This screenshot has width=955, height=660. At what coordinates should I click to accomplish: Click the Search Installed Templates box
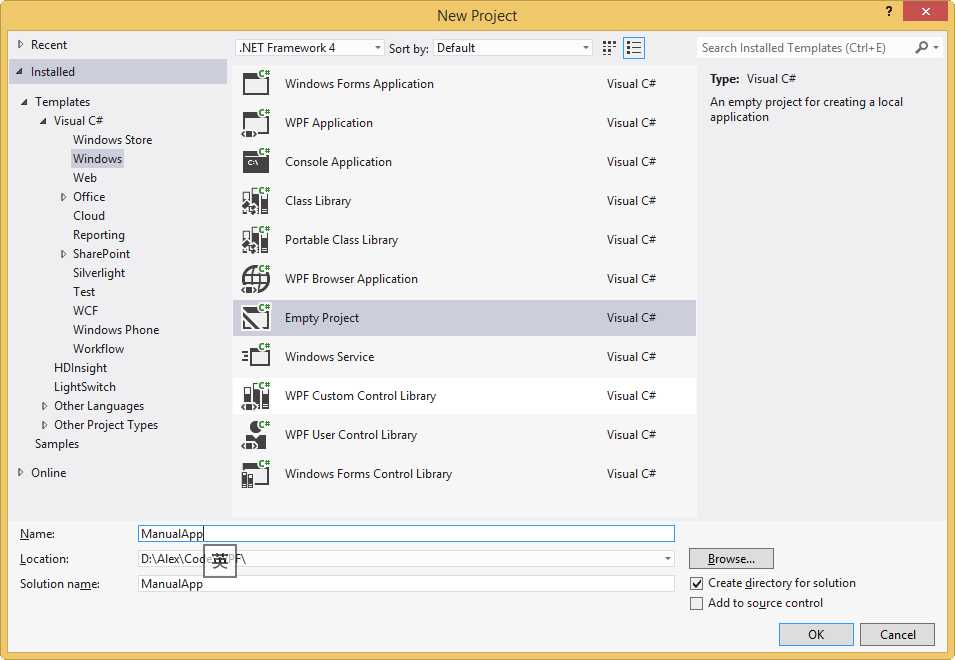point(804,47)
